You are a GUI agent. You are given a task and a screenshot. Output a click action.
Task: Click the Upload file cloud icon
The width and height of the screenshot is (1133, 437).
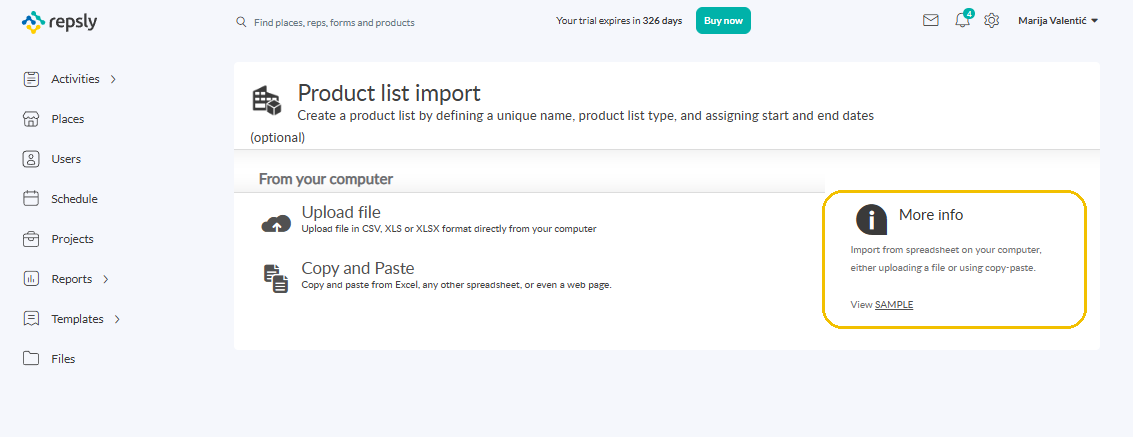tap(275, 225)
